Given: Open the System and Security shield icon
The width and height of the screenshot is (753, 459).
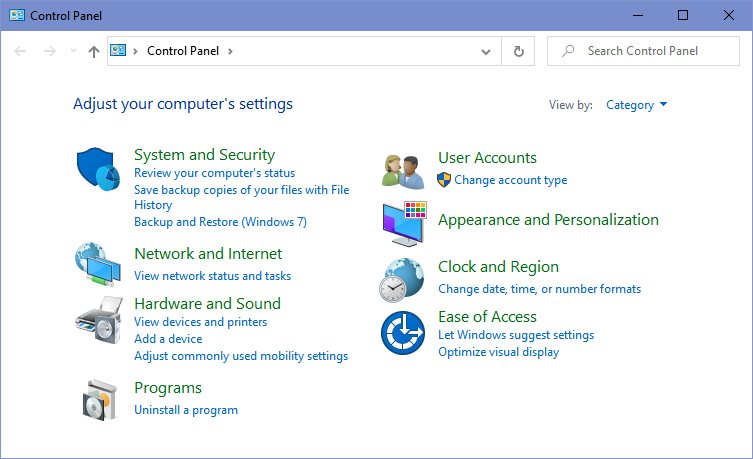Looking at the screenshot, I should point(98,169).
